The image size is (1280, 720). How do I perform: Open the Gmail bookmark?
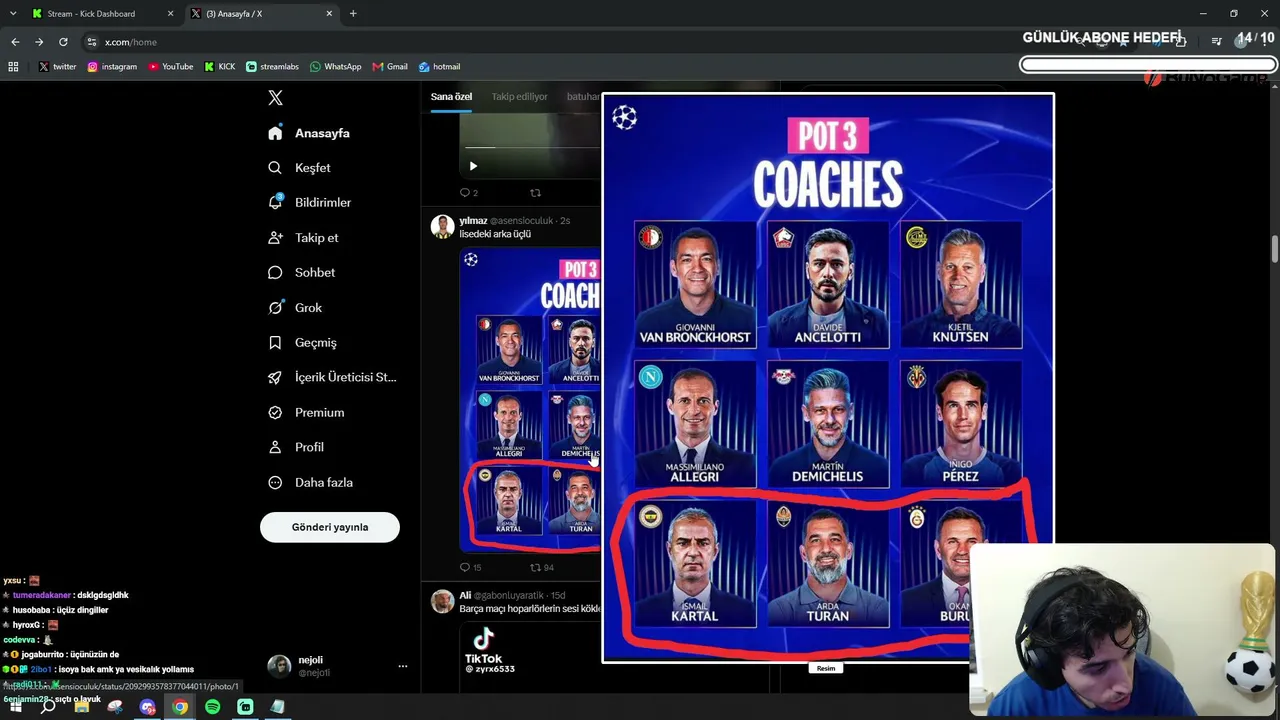click(x=390, y=67)
